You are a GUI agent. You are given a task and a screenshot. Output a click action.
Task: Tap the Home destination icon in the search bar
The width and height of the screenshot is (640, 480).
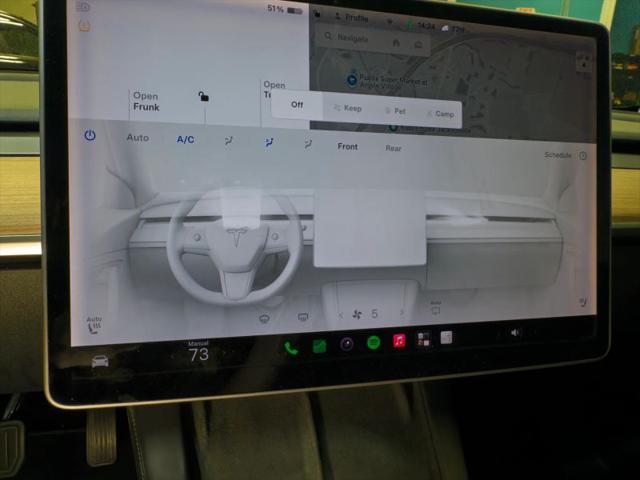point(396,42)
